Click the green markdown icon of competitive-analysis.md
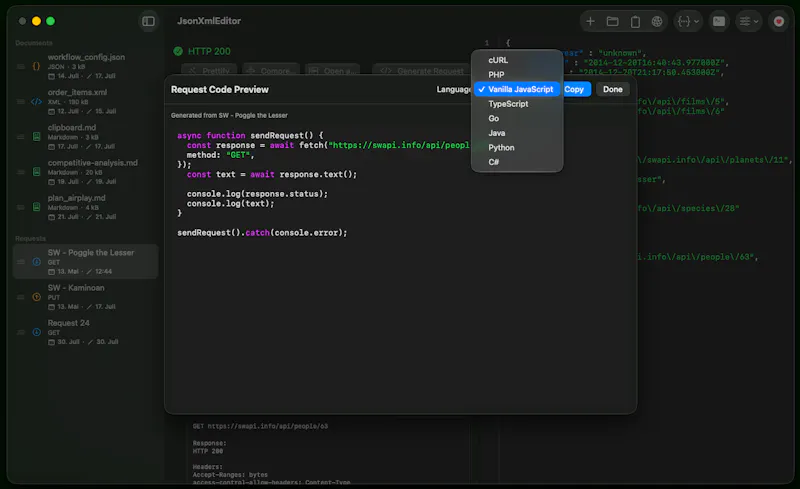This screenshot has height=489, width=800. pyautogui.click(x=36, y=172)
